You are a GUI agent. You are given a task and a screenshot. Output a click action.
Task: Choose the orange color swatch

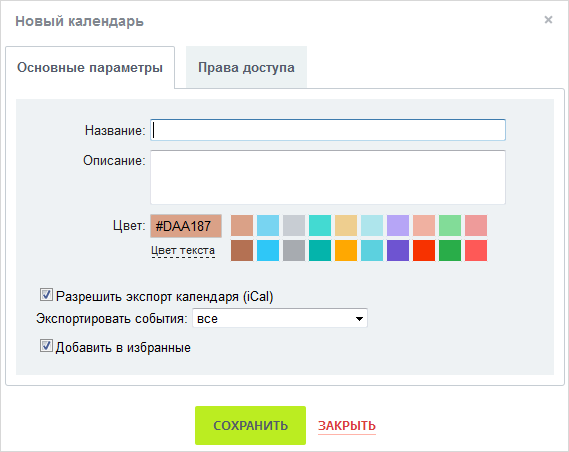[346, 250]
